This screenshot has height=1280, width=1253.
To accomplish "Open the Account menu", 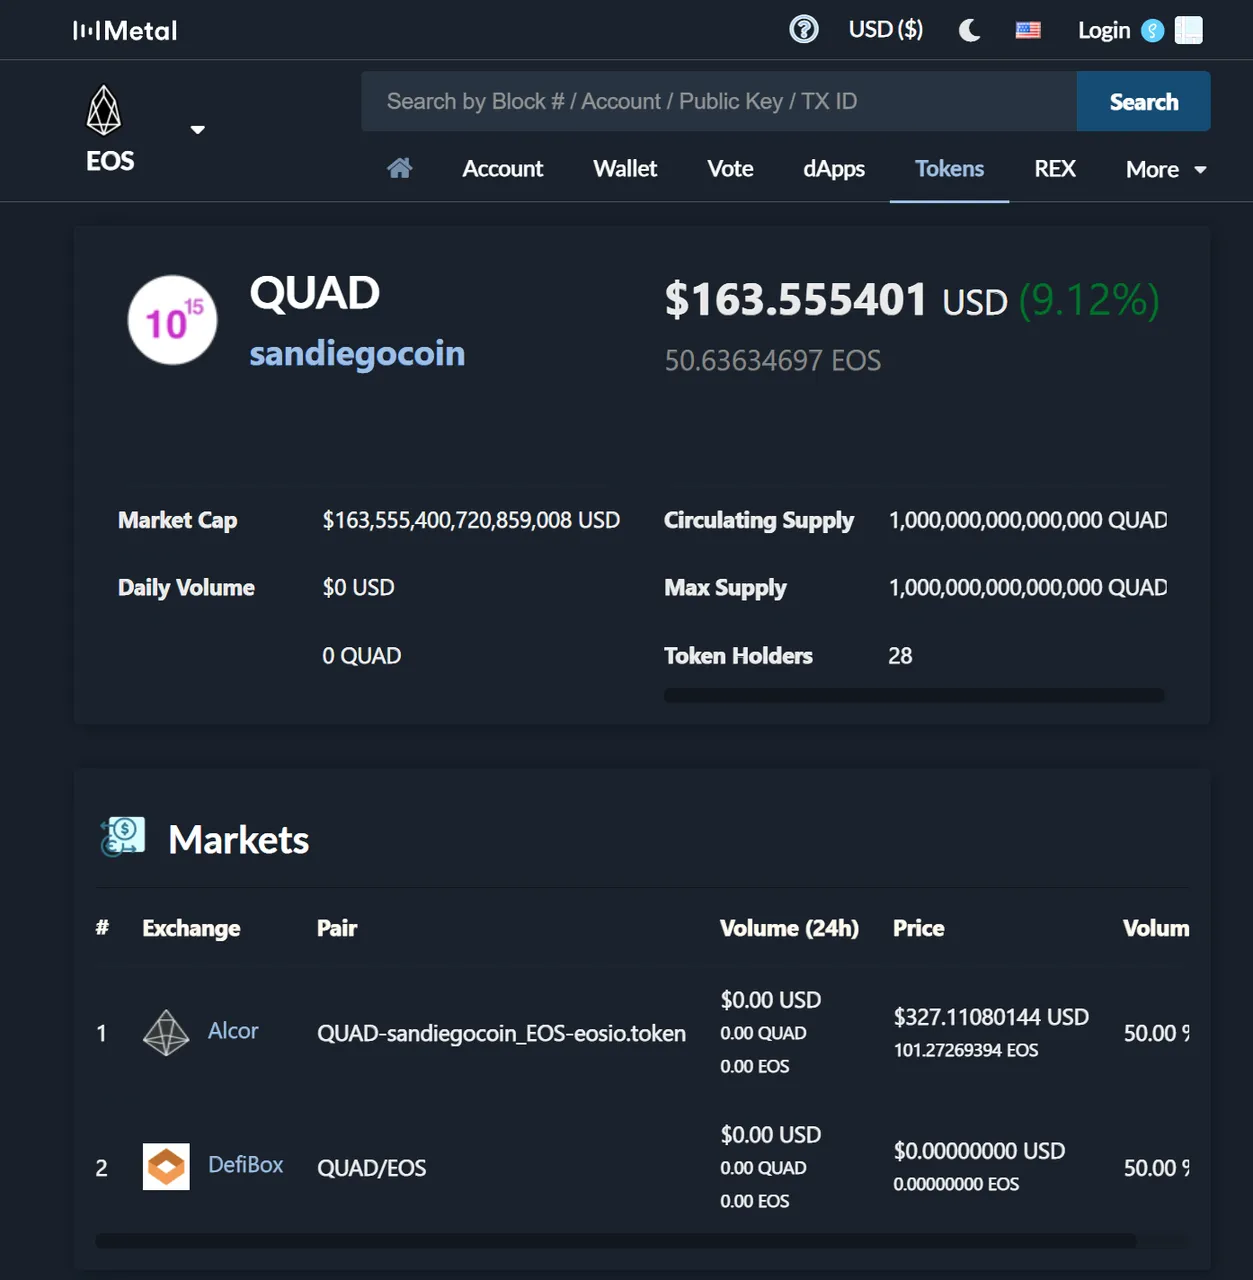I will click(x=502, y=169).
